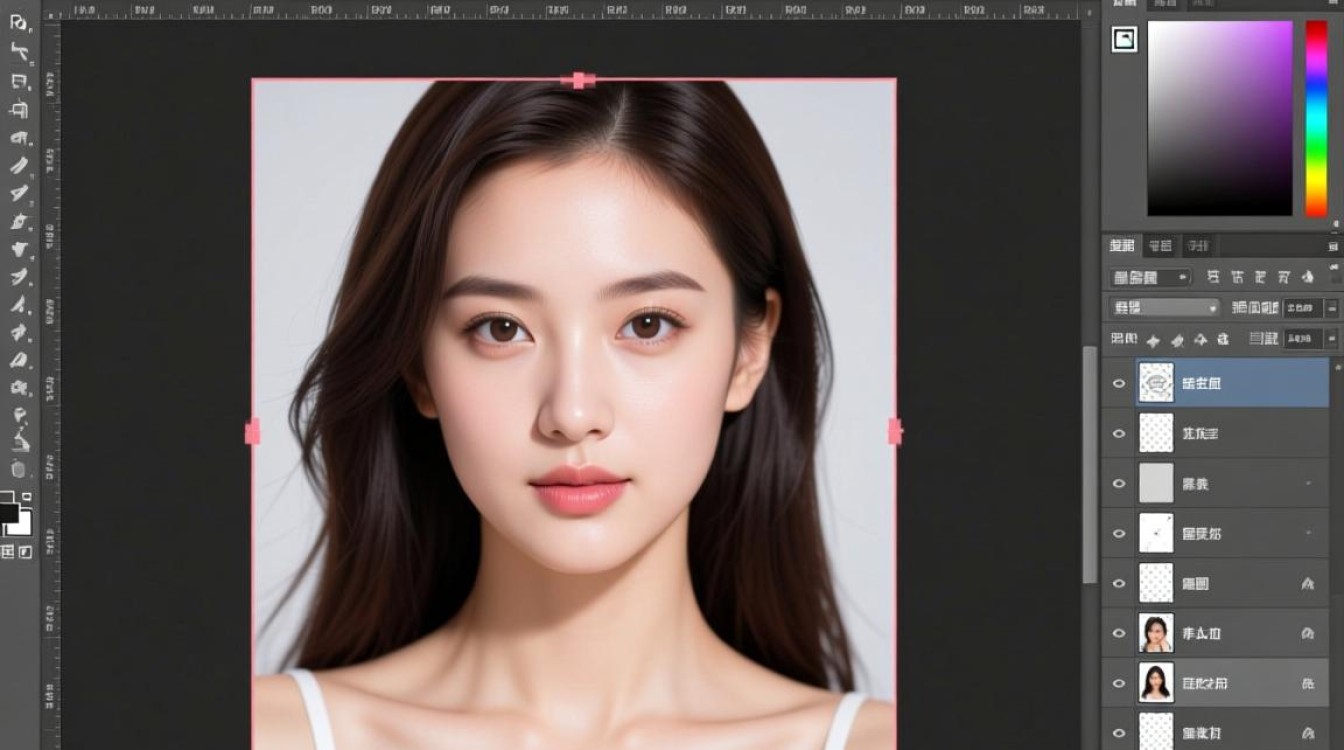Screen dimensions: 1344x750
Task: Click the fourth filter icon in the layers filter row
Action: click(x=1285, y=277)
